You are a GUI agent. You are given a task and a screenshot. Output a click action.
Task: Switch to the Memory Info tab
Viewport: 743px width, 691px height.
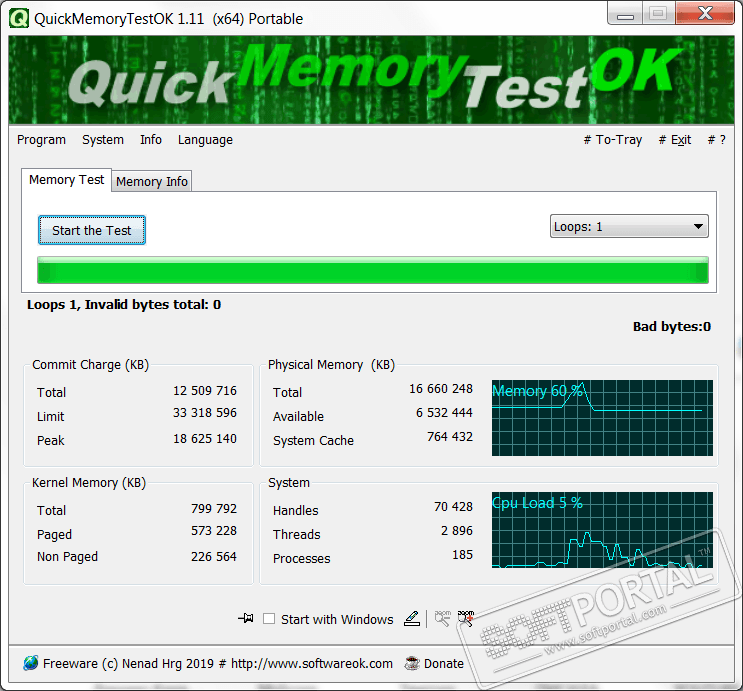click(x=152, y=182)
